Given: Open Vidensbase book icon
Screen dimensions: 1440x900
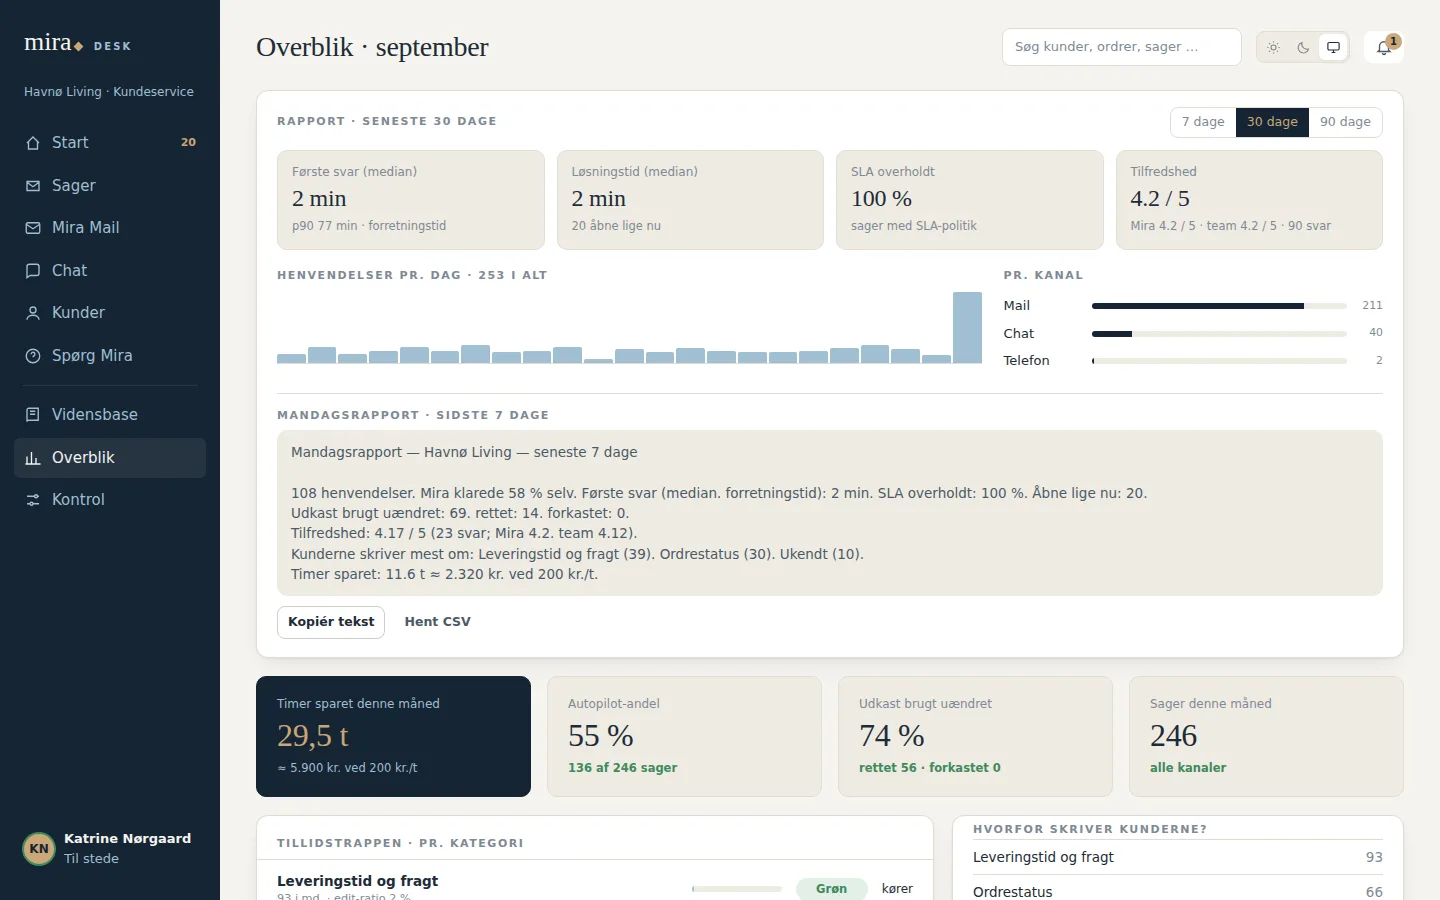Looking at the screenshot, I should pyautogui.click(x=33, y=415).
